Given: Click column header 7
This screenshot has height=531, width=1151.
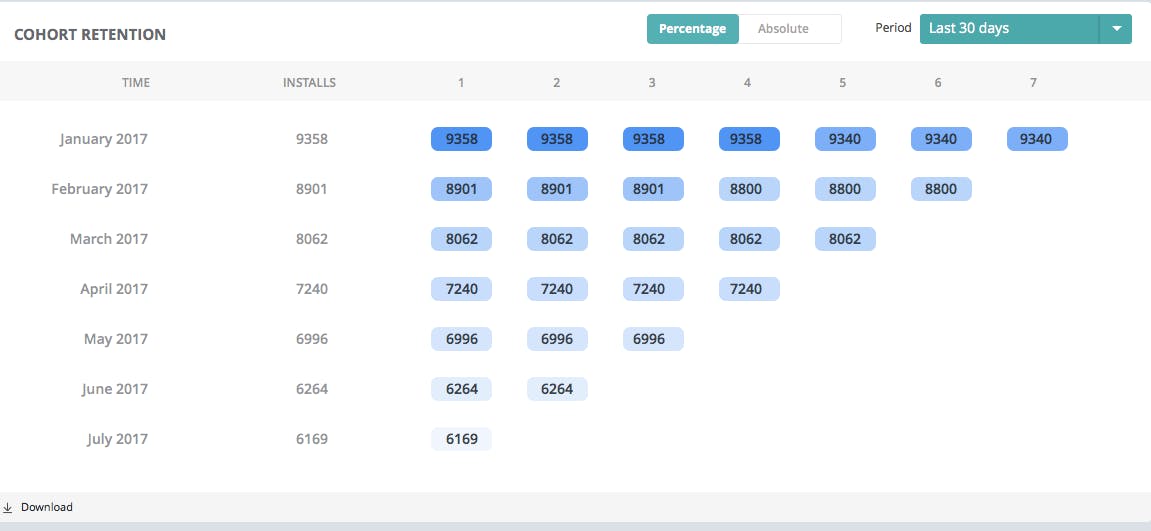Looking at the screenshot, I should [x=1033, y=83].
